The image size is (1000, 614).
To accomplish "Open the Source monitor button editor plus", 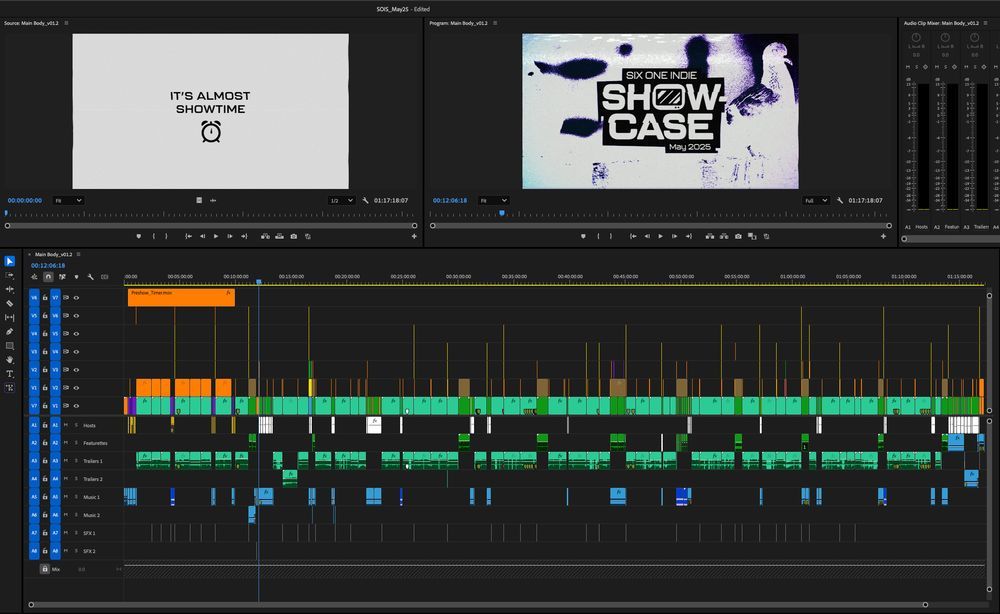I will pyautogui.click(x=414, y=236).
